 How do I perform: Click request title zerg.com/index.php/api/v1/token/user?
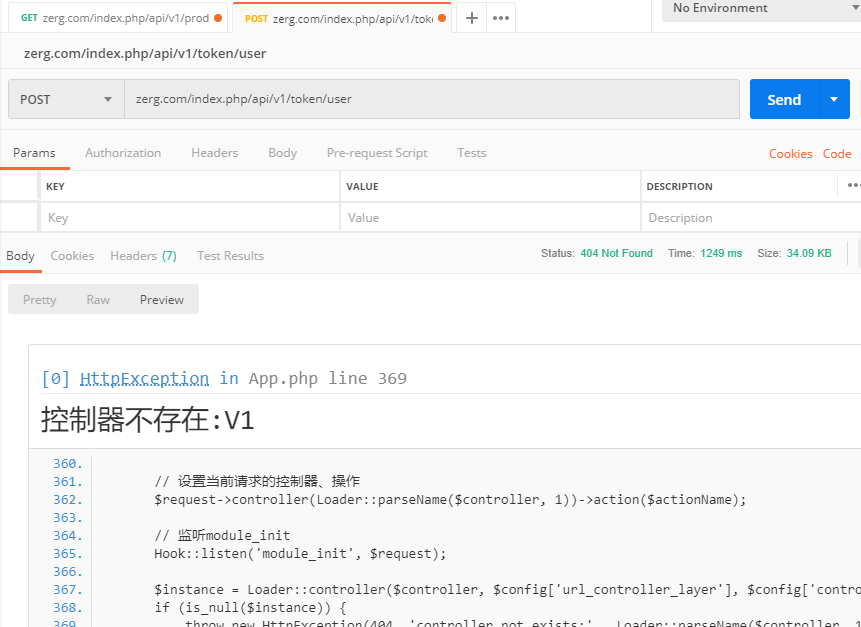pos(145,53)
